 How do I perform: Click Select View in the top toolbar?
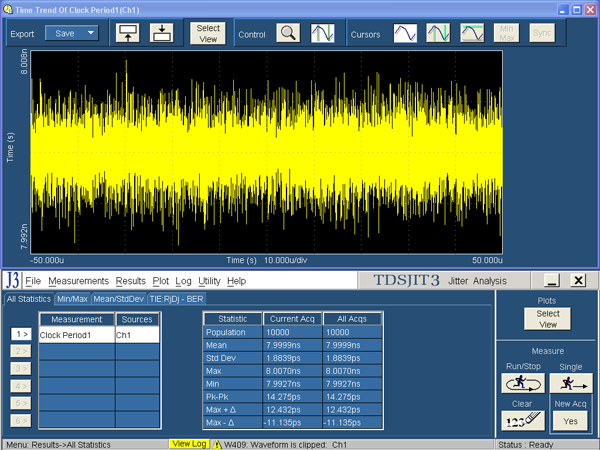point(208,33)
